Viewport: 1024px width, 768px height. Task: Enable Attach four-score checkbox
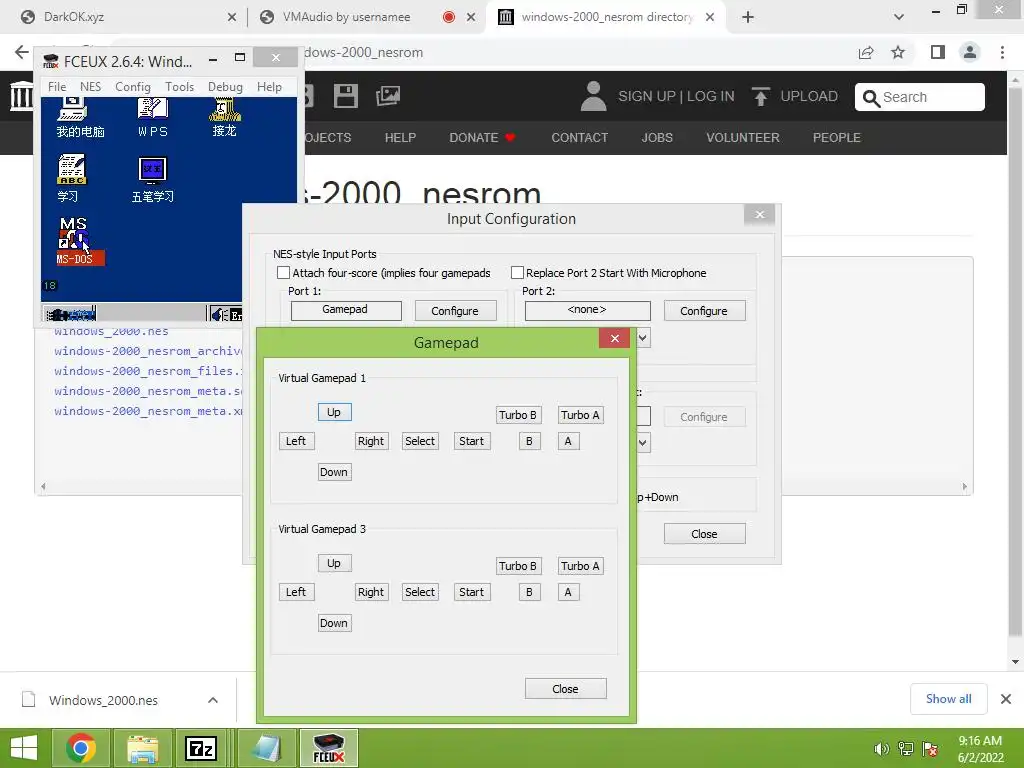pyautogui.click(x=283, y=272)
